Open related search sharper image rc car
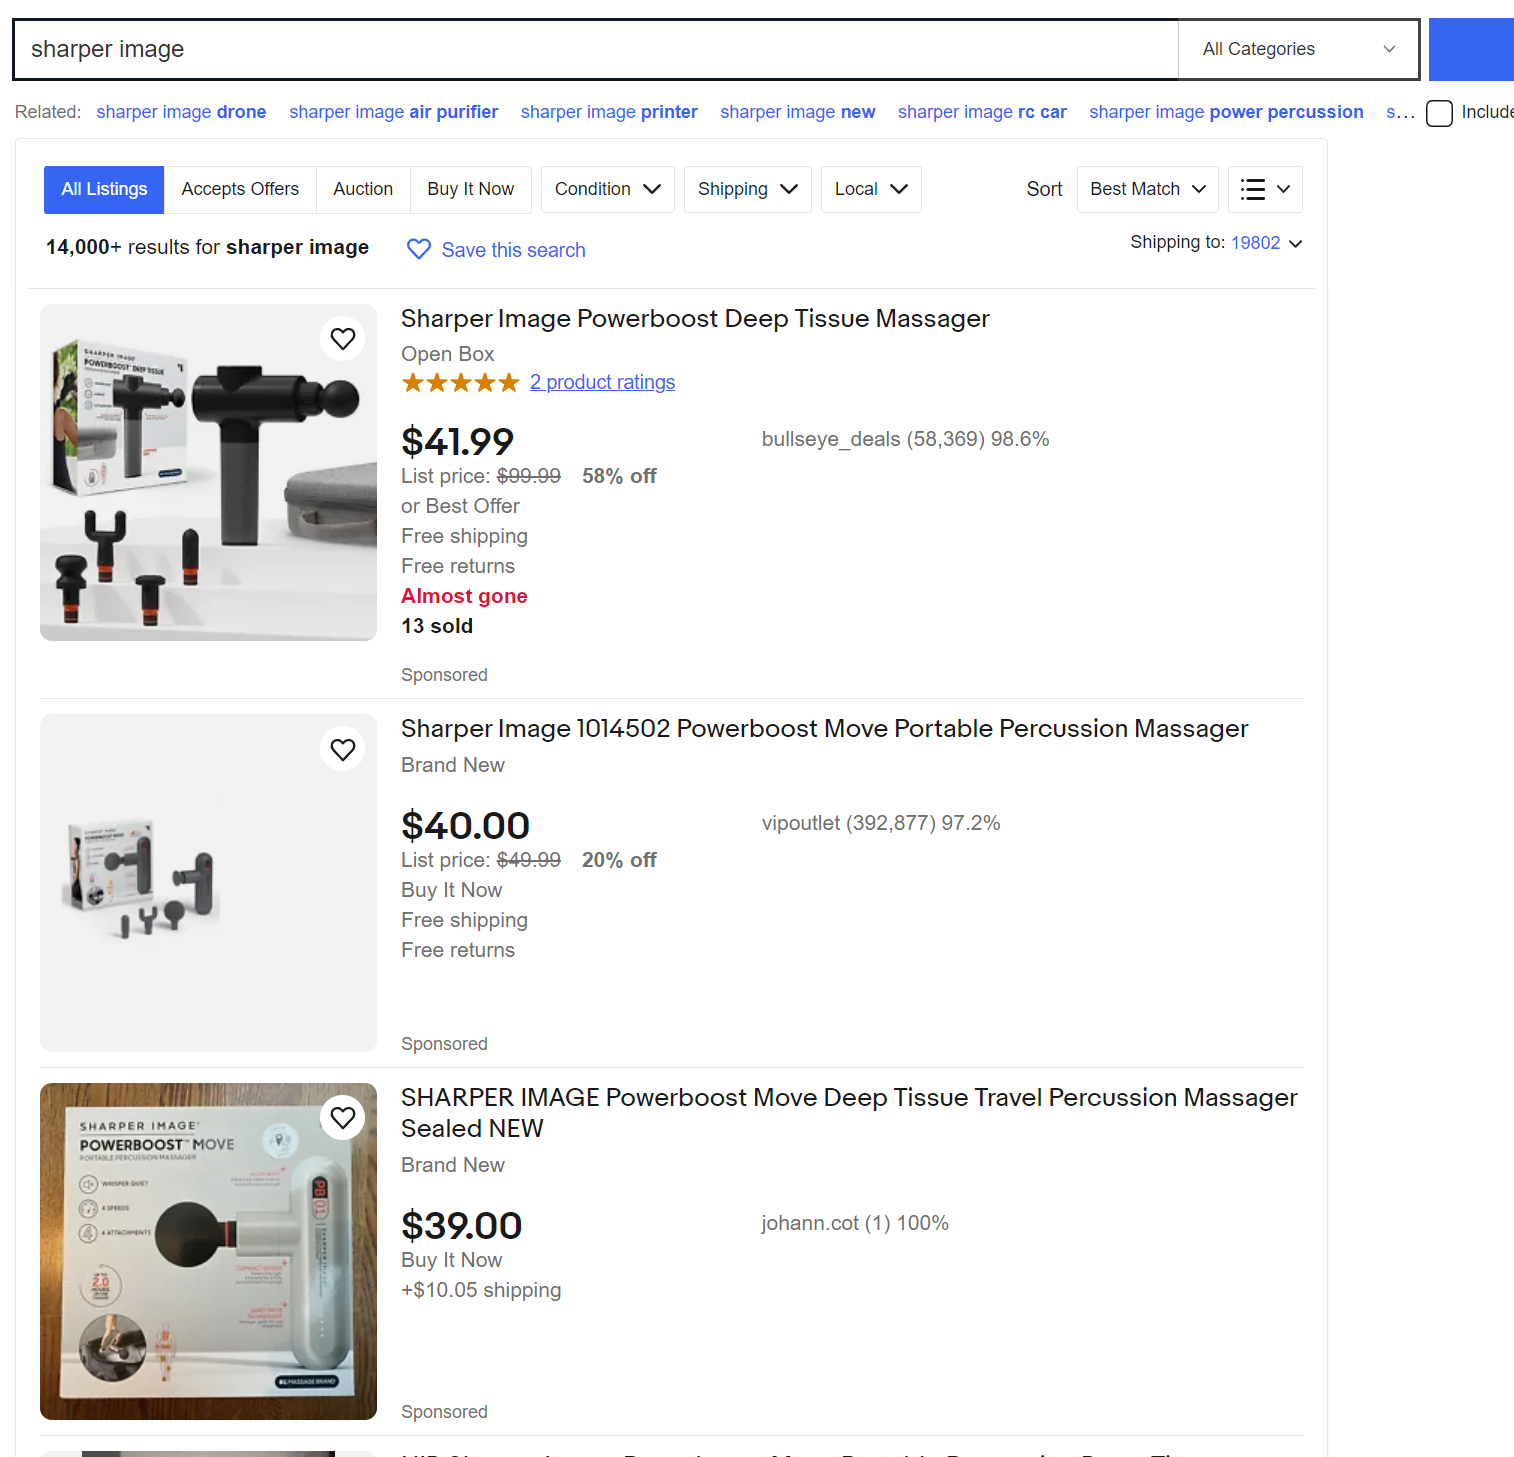 982,112
